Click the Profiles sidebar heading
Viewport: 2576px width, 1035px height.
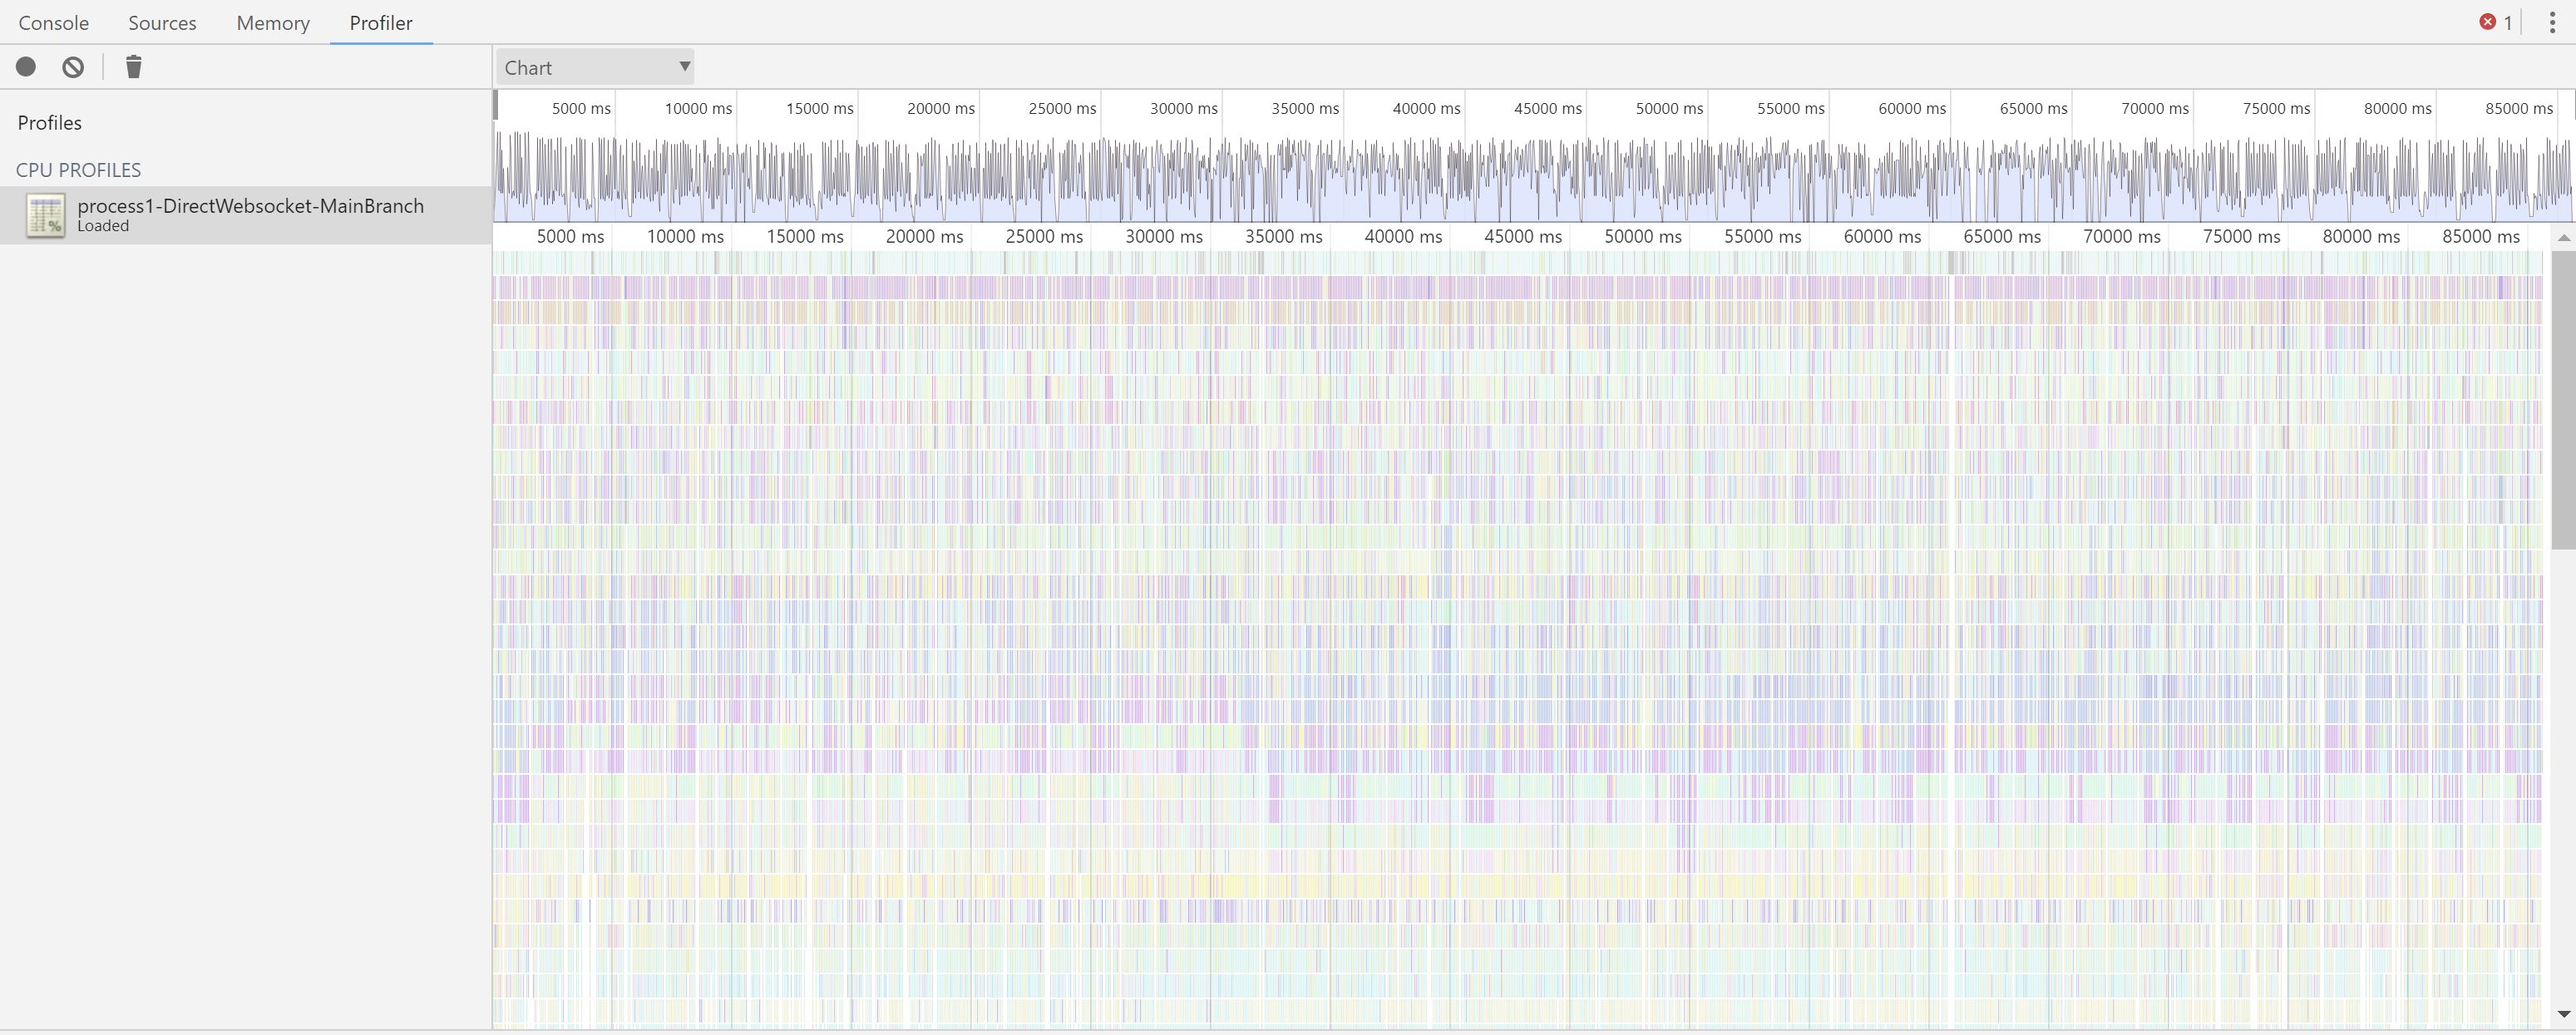50,123
